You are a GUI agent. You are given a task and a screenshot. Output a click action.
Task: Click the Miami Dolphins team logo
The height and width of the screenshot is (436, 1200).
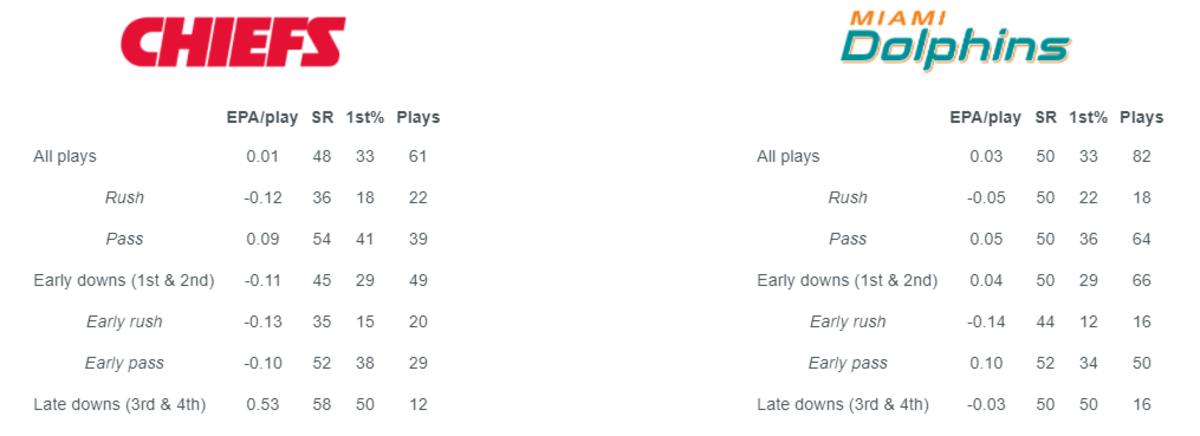[x=955, y=42]
